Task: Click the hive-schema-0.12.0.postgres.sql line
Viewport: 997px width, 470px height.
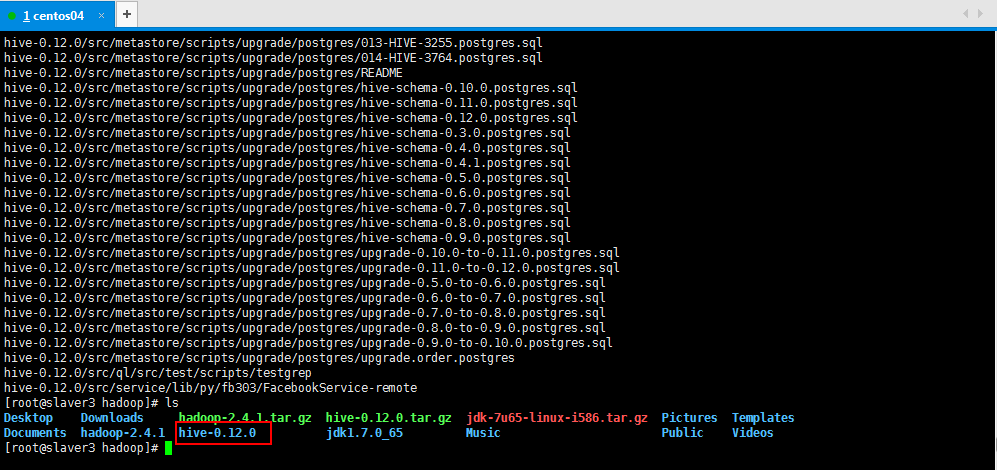Action: coord(291,118)
